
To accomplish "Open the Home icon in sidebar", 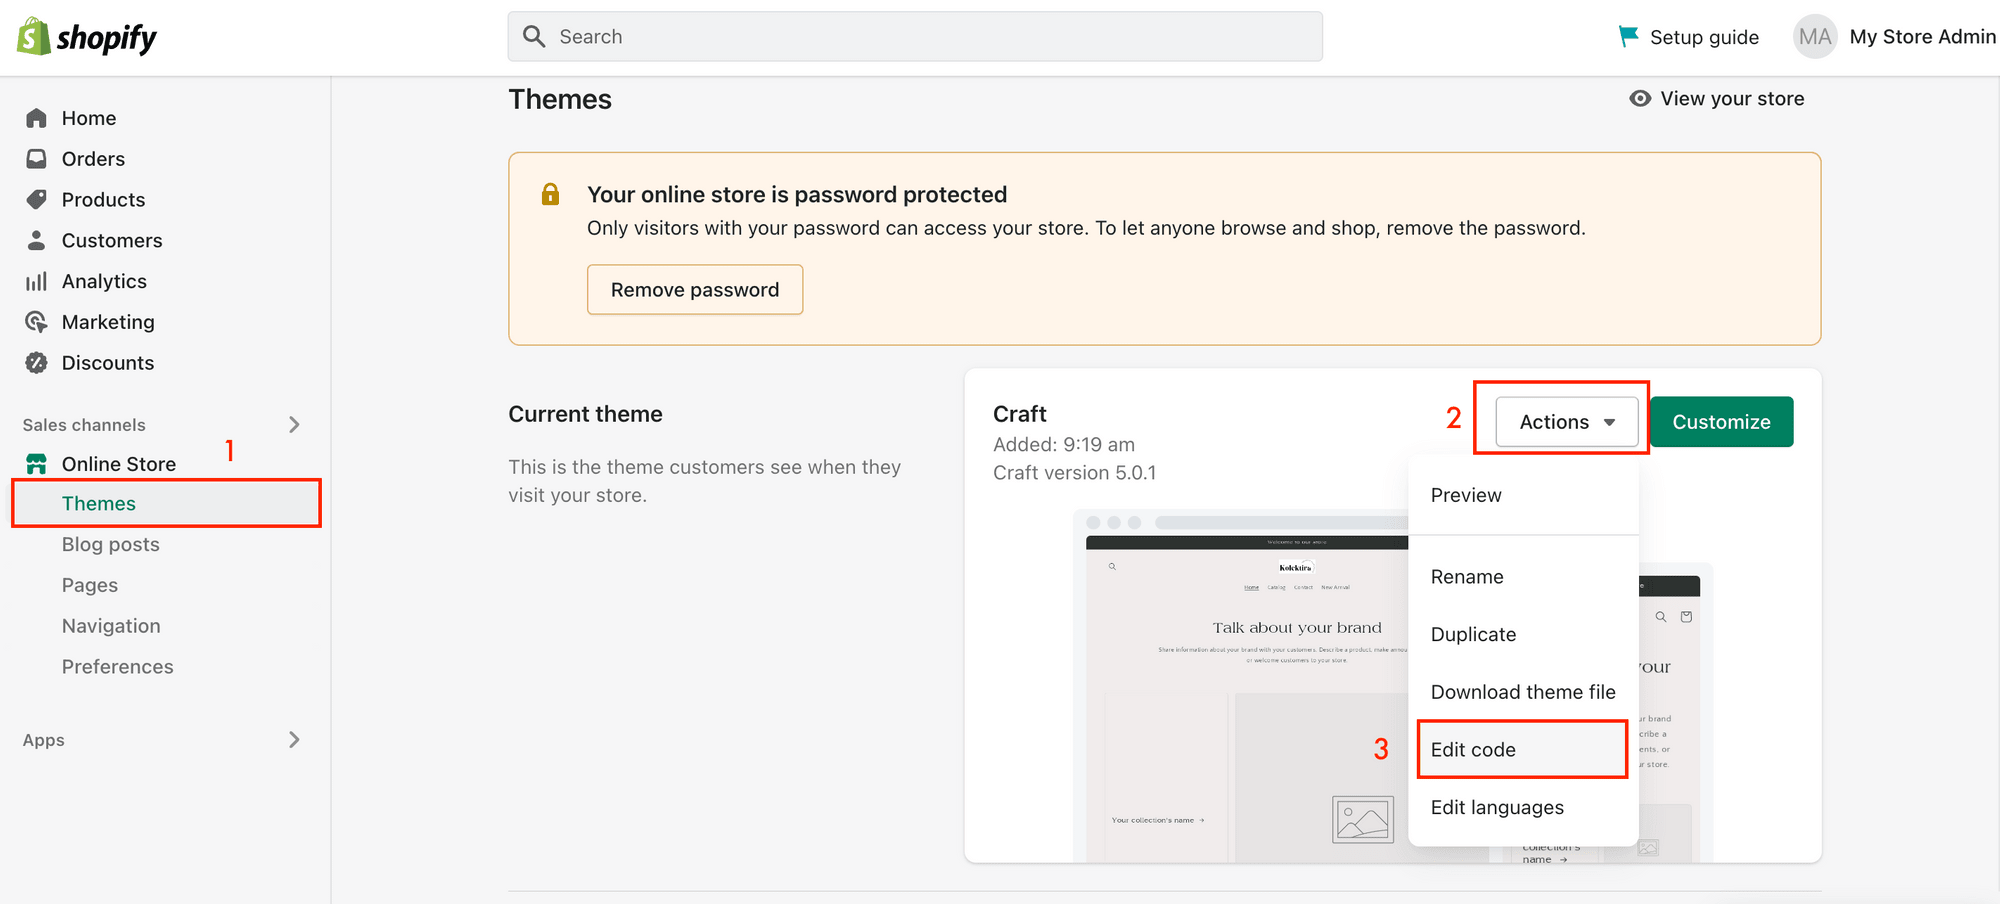I will 36,117.
